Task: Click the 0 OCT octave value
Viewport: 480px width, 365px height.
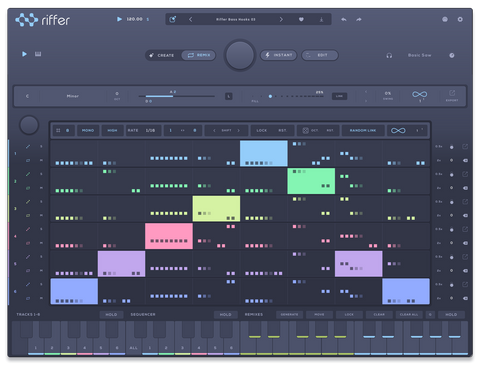Action: click(x=117, y=96)
